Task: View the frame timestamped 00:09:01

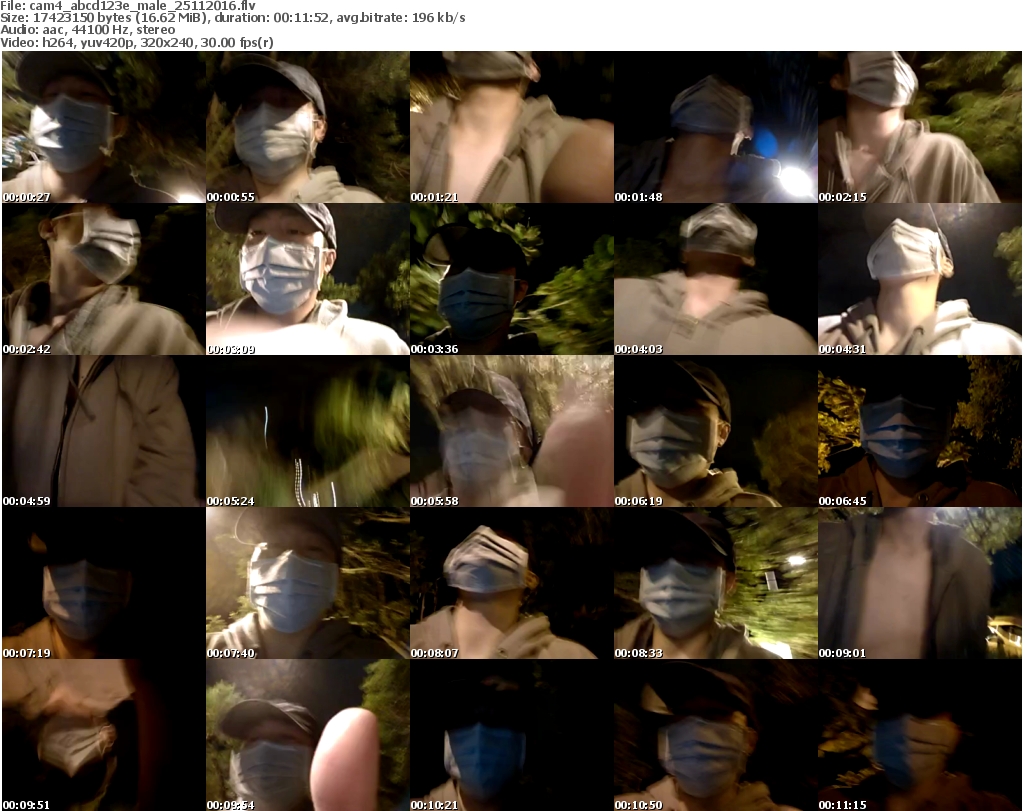Action: [x=920, y=583]
